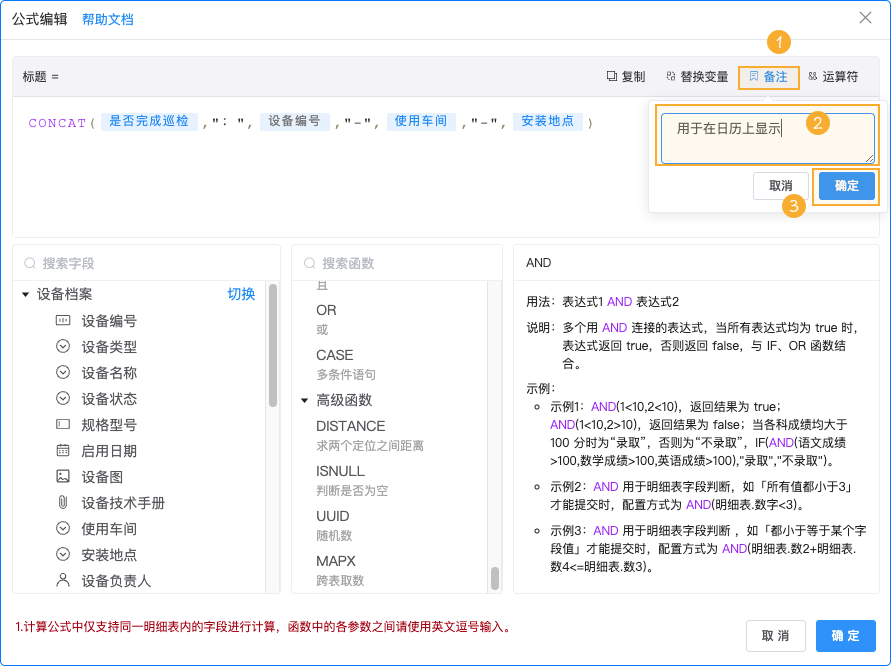Confirm the remark with popup 确定 button
891x666 pixels.
click(x=846, y=186)
